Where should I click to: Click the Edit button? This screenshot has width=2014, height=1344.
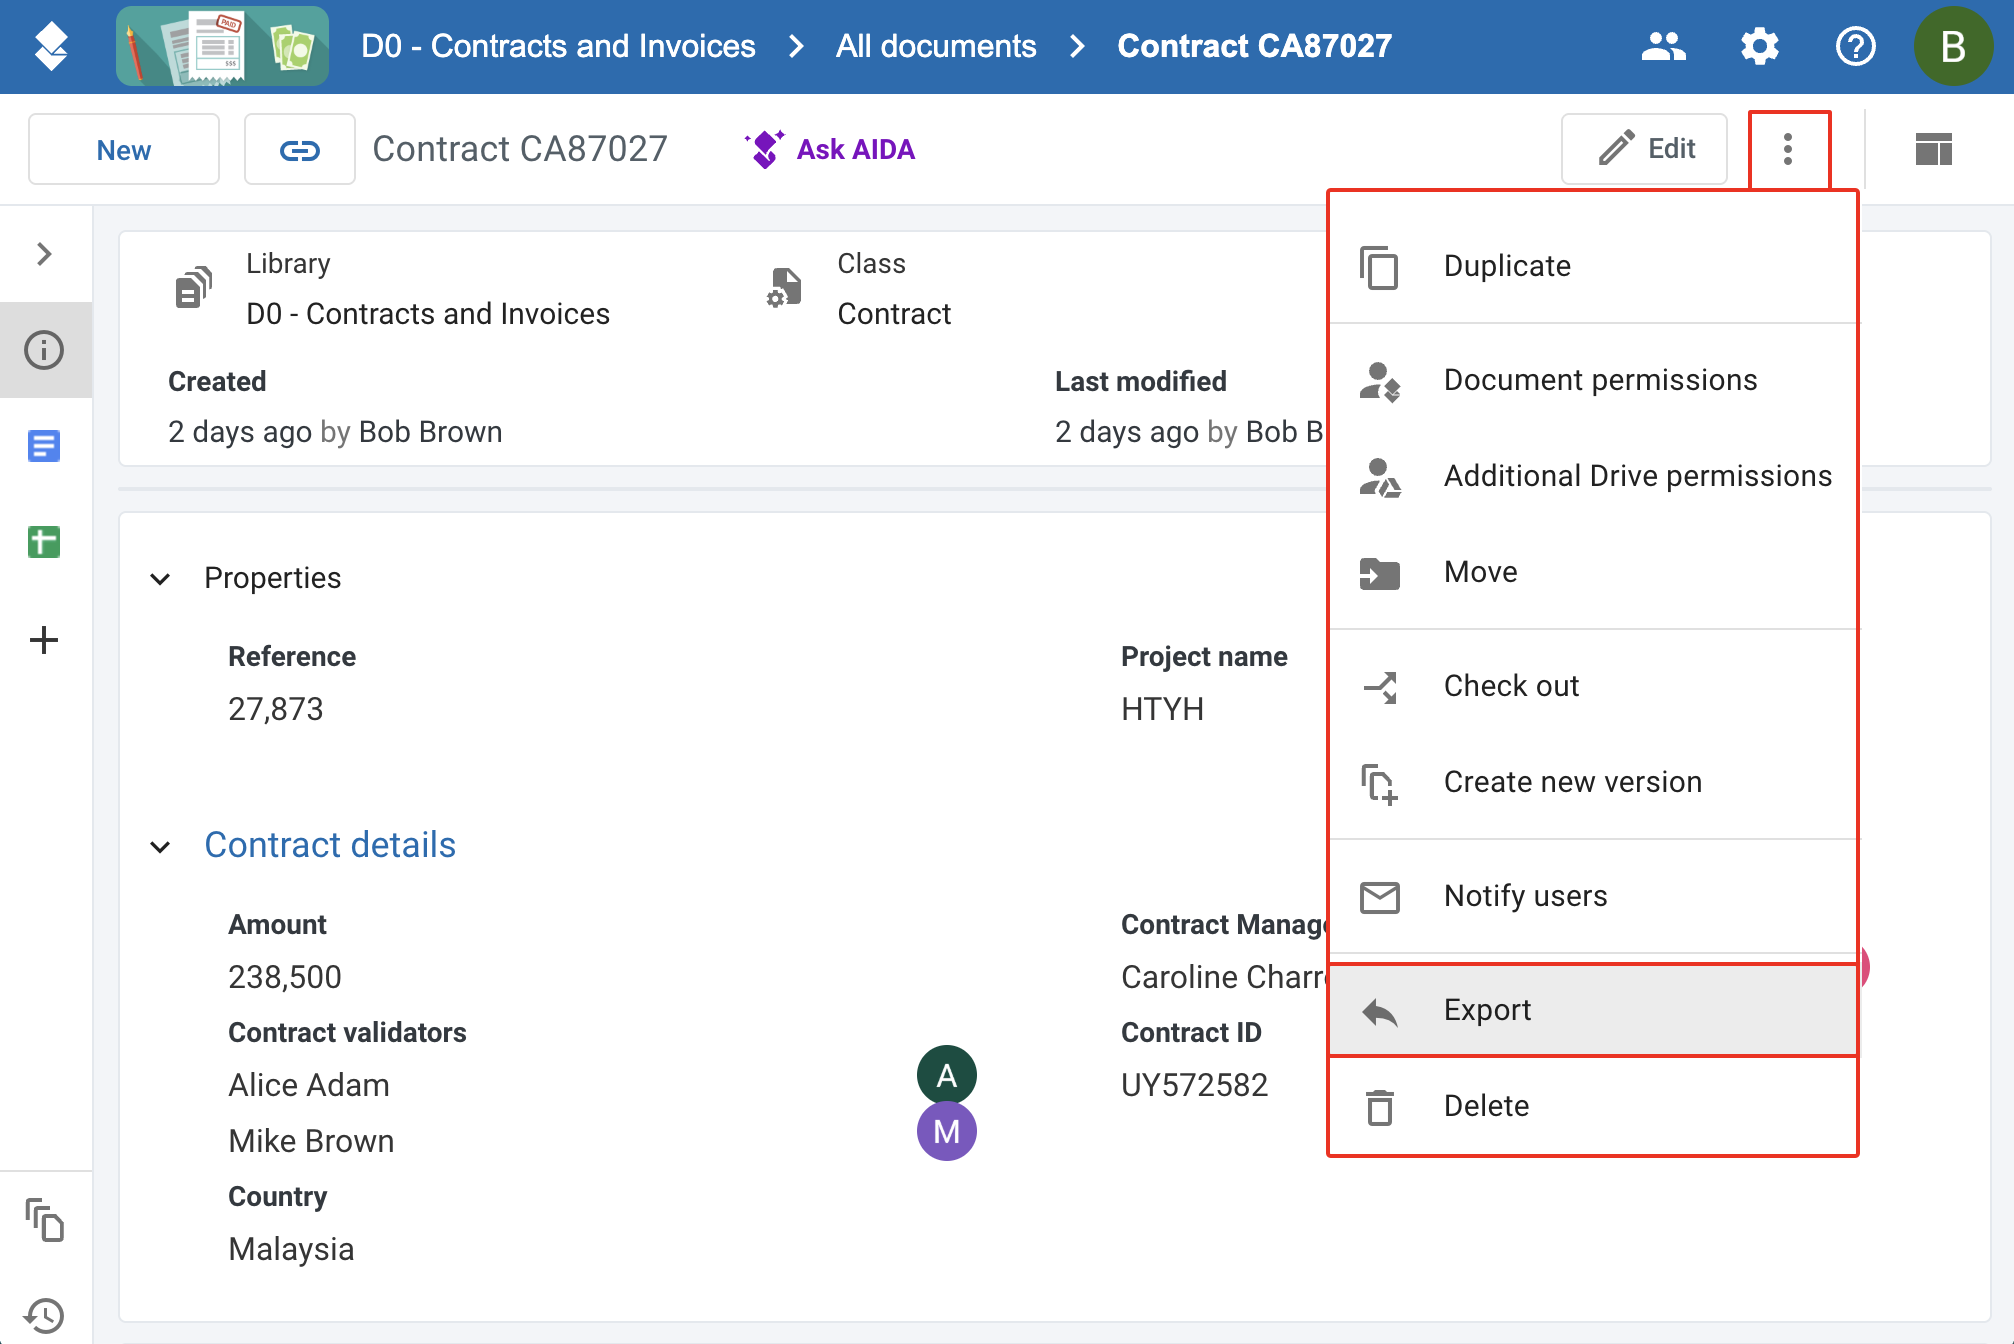1644,150
